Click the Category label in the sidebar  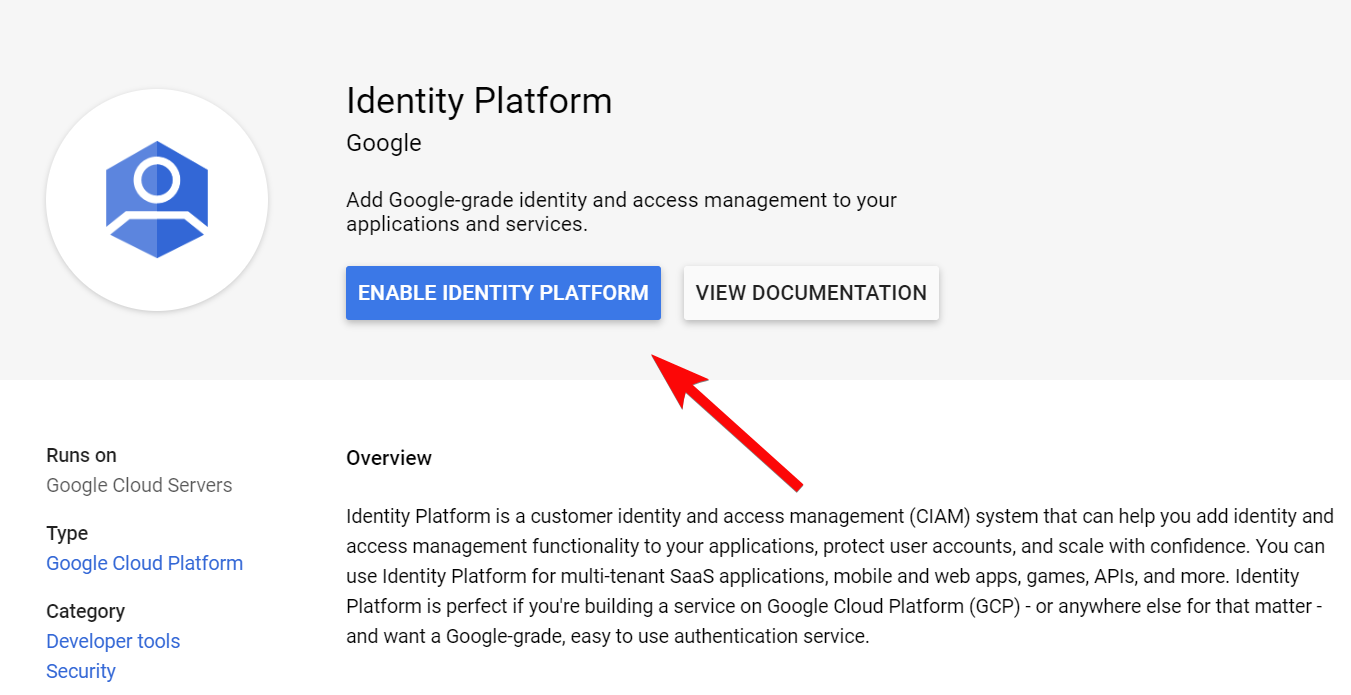pos(85,611)
